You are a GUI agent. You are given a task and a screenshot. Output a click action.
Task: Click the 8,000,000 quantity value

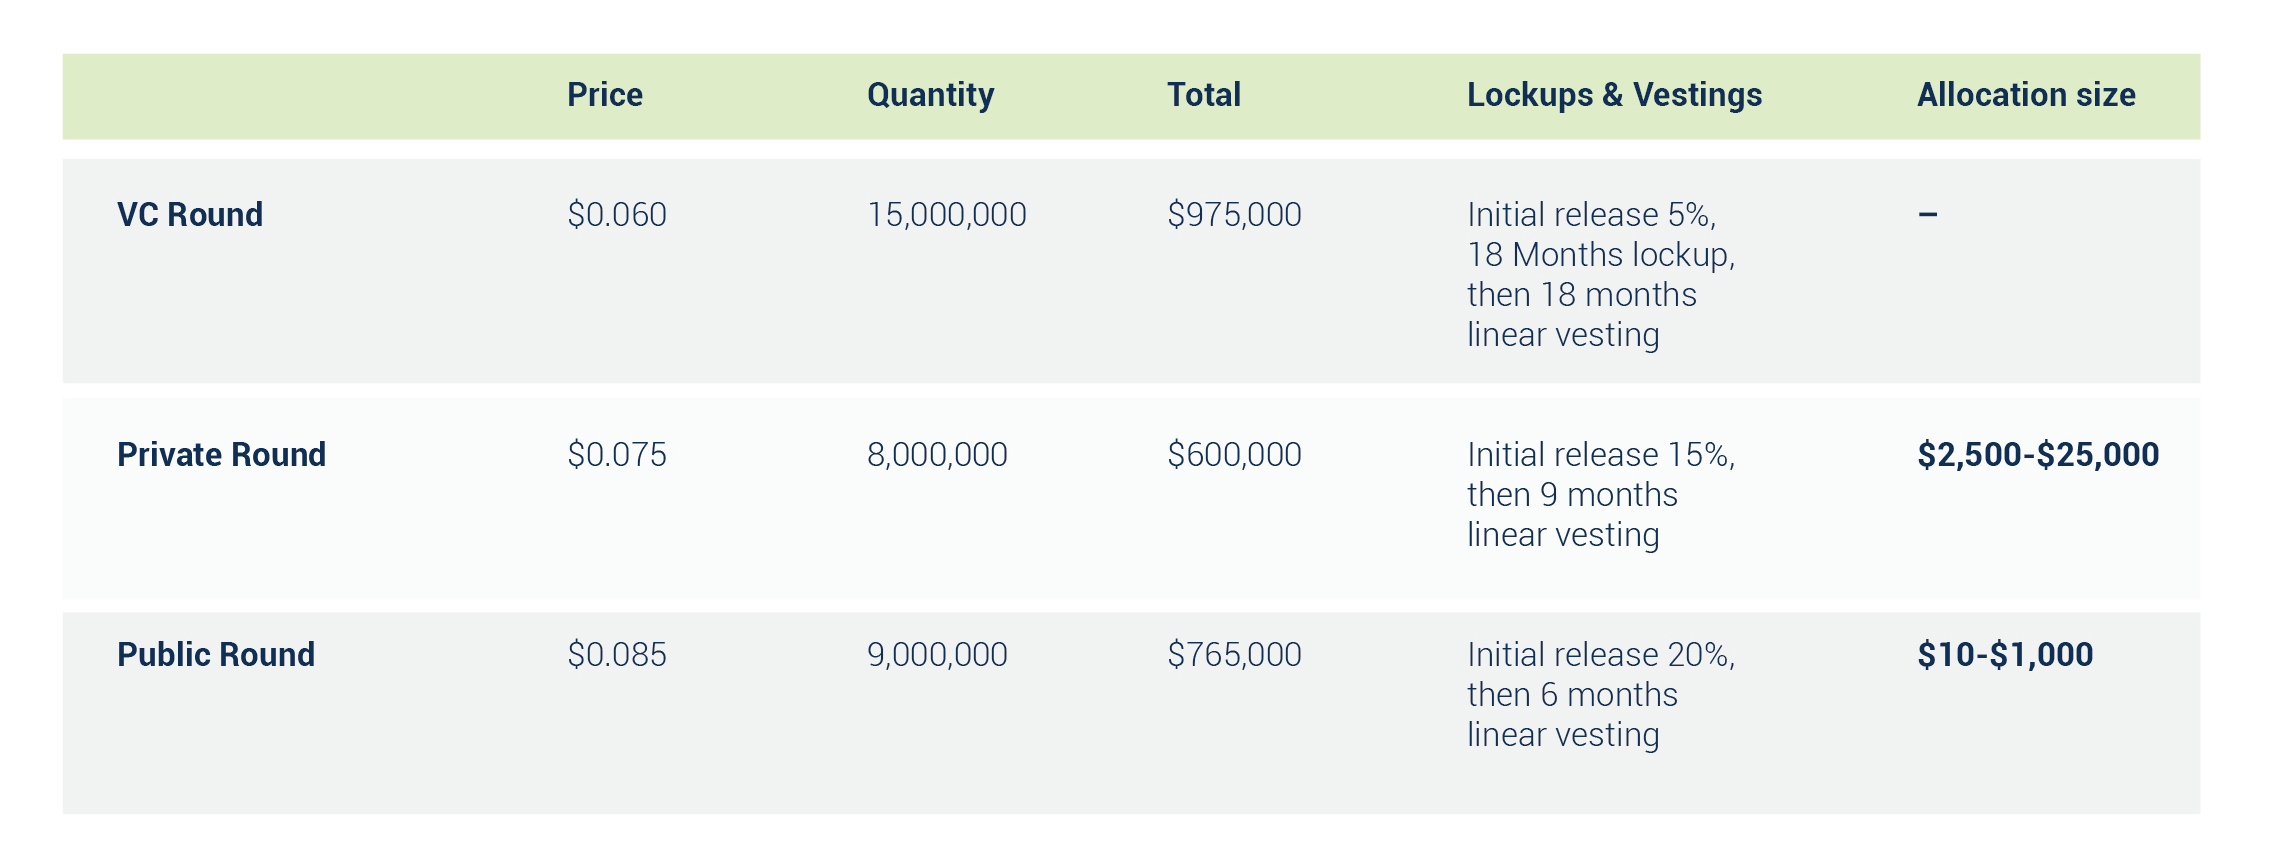click(x=938, y=456)
